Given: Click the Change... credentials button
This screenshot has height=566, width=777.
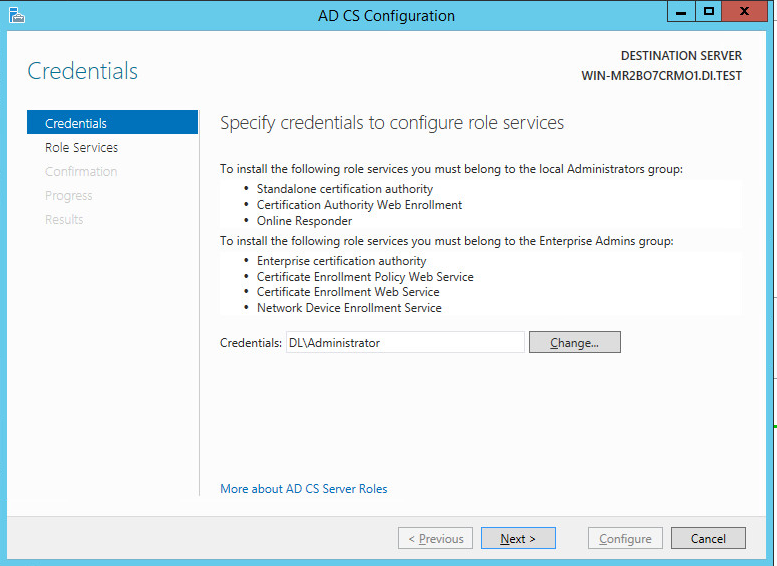Looking at the screenshot, I should [x=574, y=342].
